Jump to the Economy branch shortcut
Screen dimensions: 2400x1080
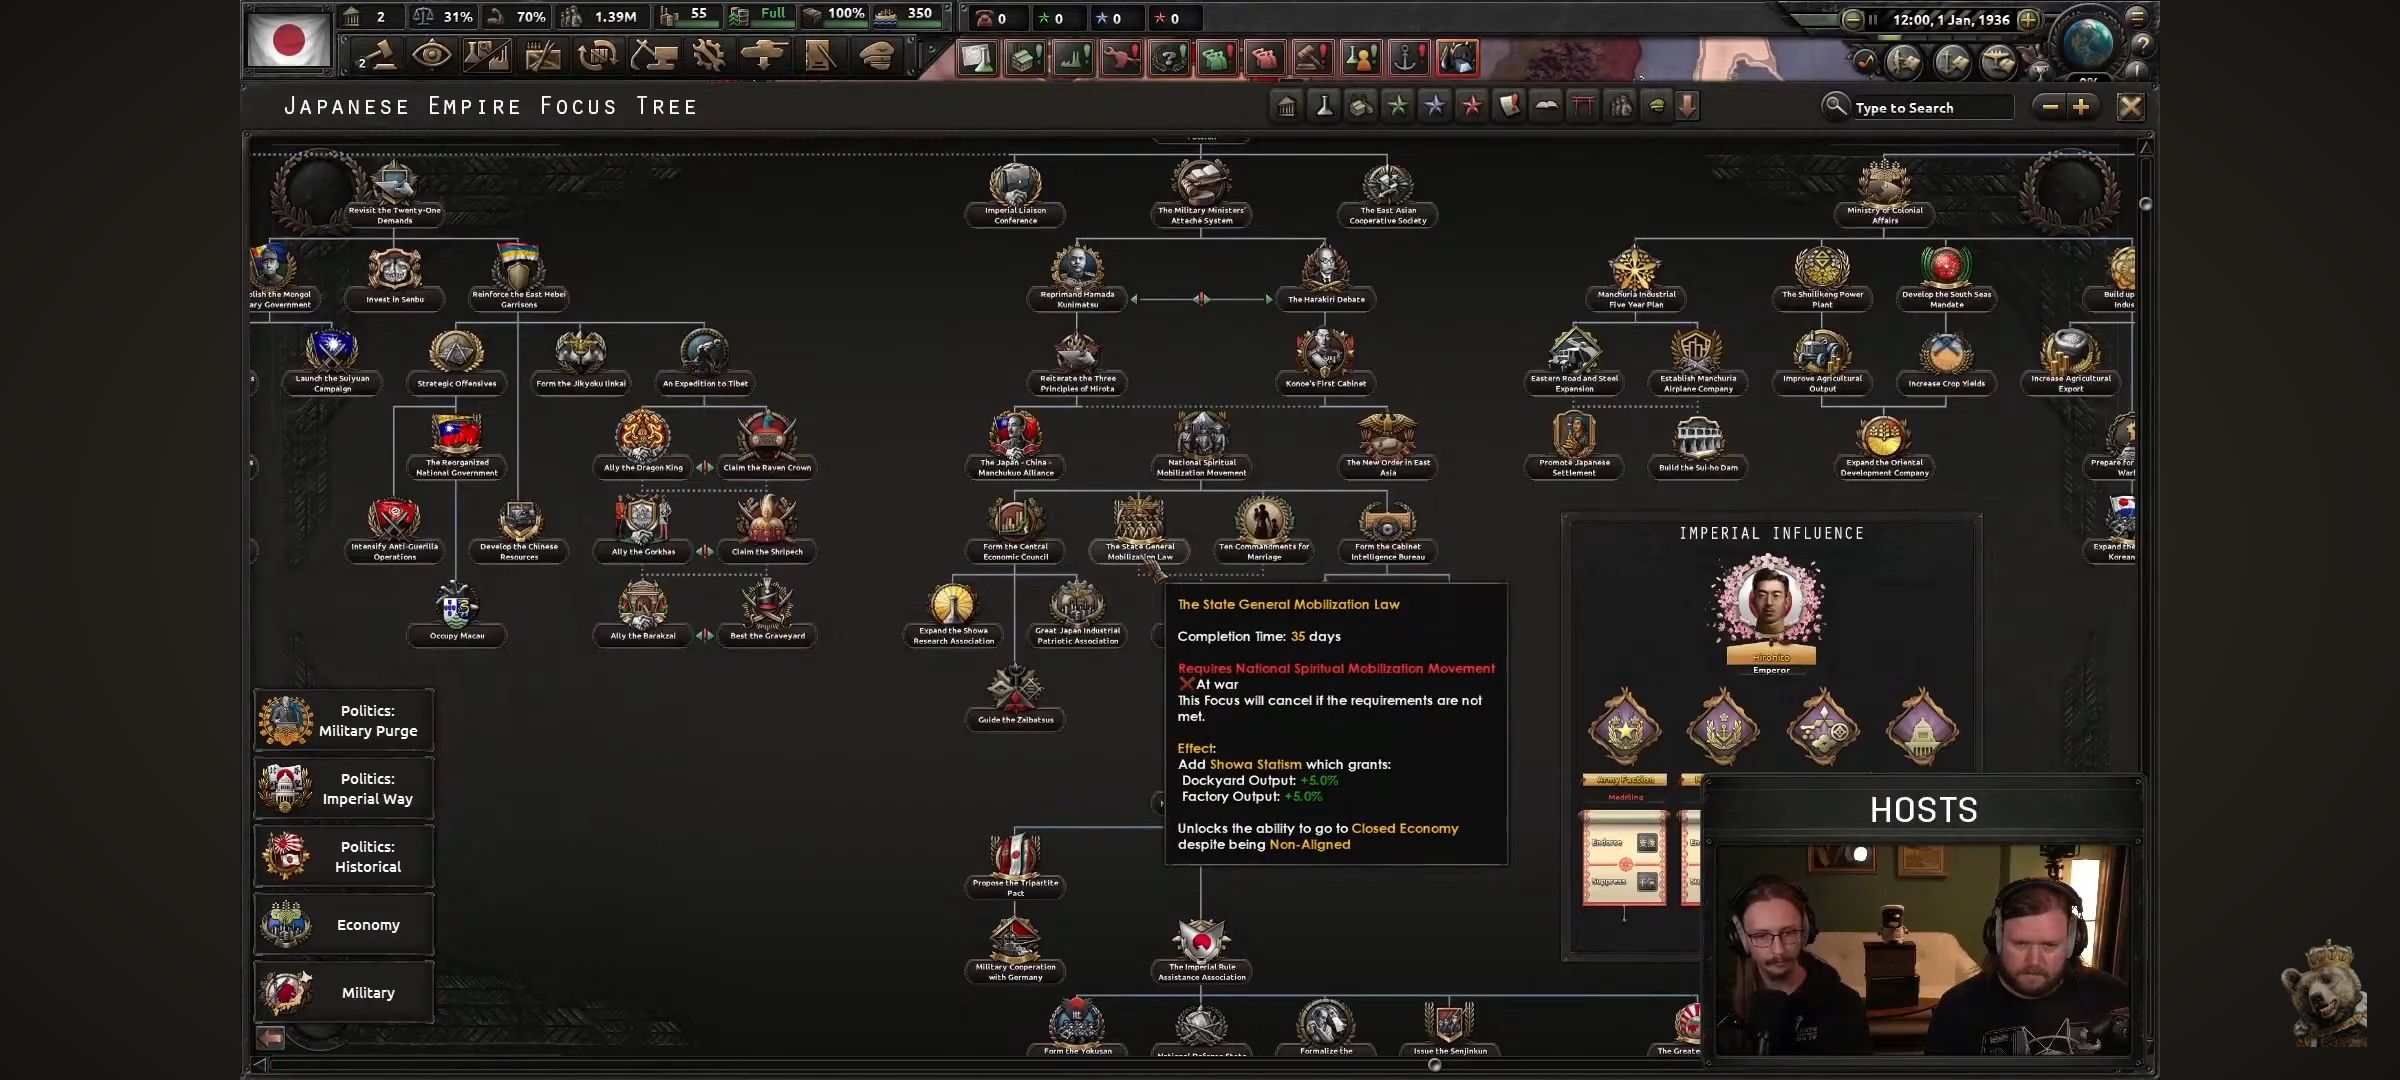(344, 925)
